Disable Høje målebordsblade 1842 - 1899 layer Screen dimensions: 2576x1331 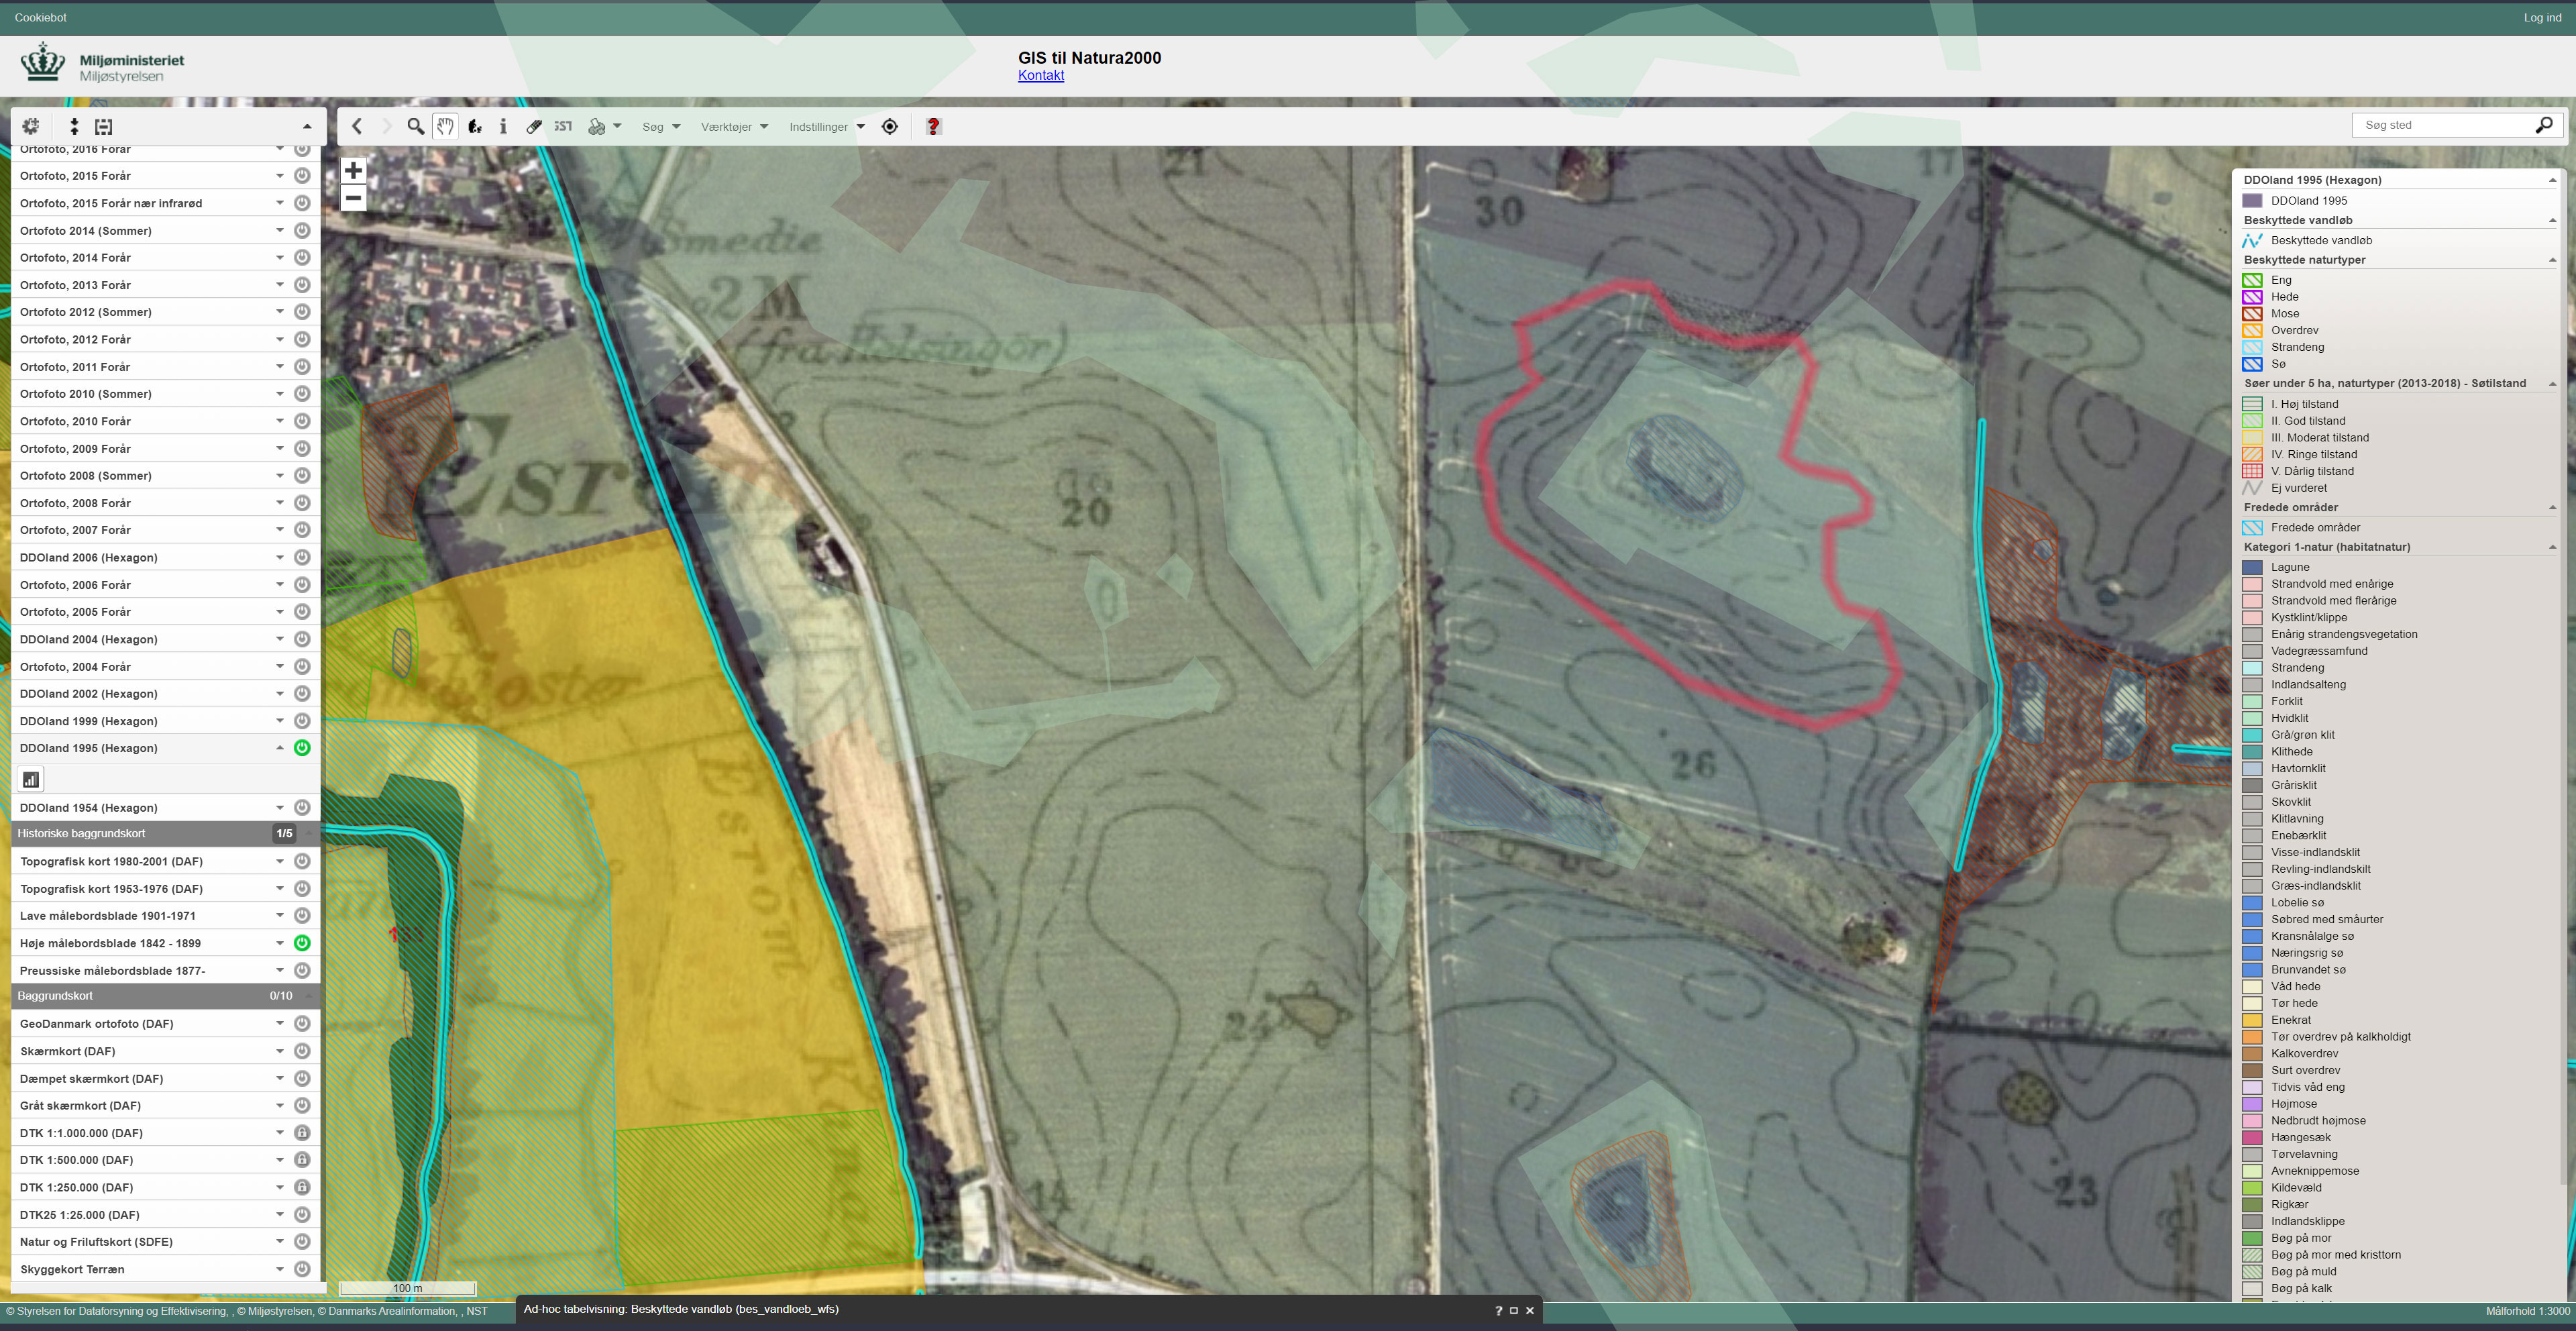click(x=301, y=943)
